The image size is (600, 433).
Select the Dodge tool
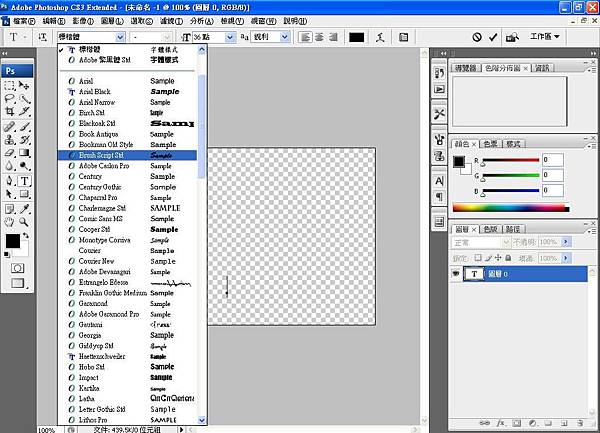24,166
